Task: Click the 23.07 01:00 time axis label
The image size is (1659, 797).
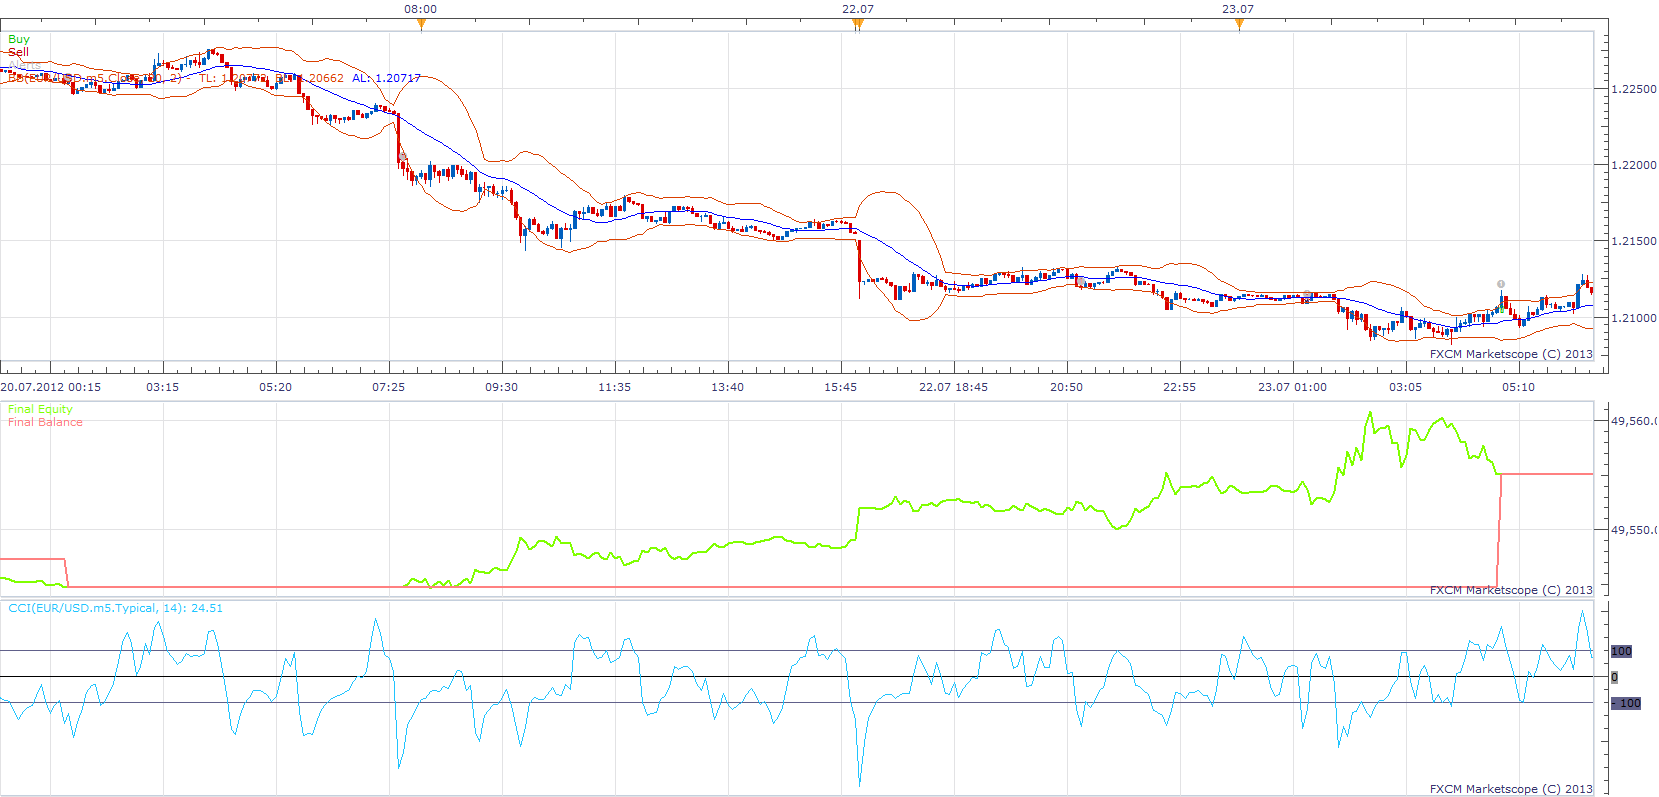Action: 1292,387
